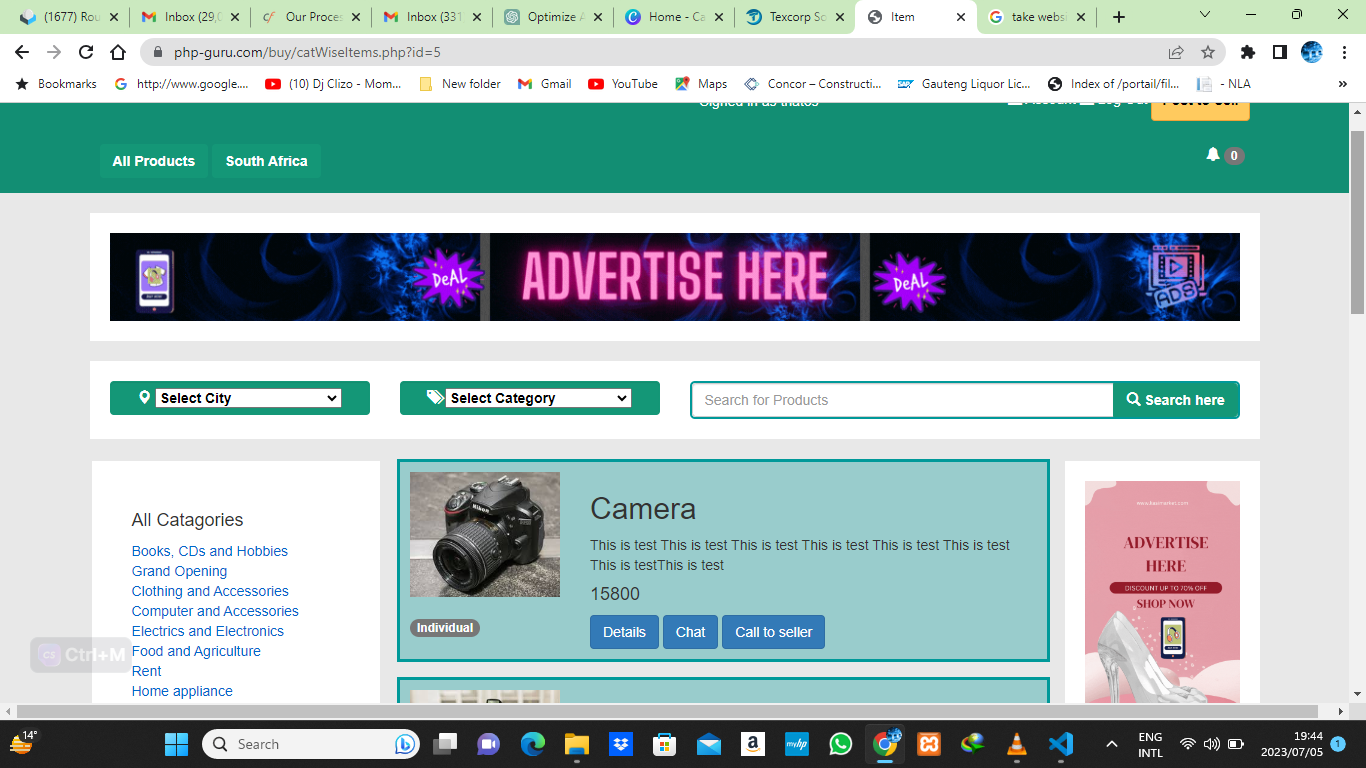
Task: Open XAMPP from the taskbar
Action: coord(928,744)
